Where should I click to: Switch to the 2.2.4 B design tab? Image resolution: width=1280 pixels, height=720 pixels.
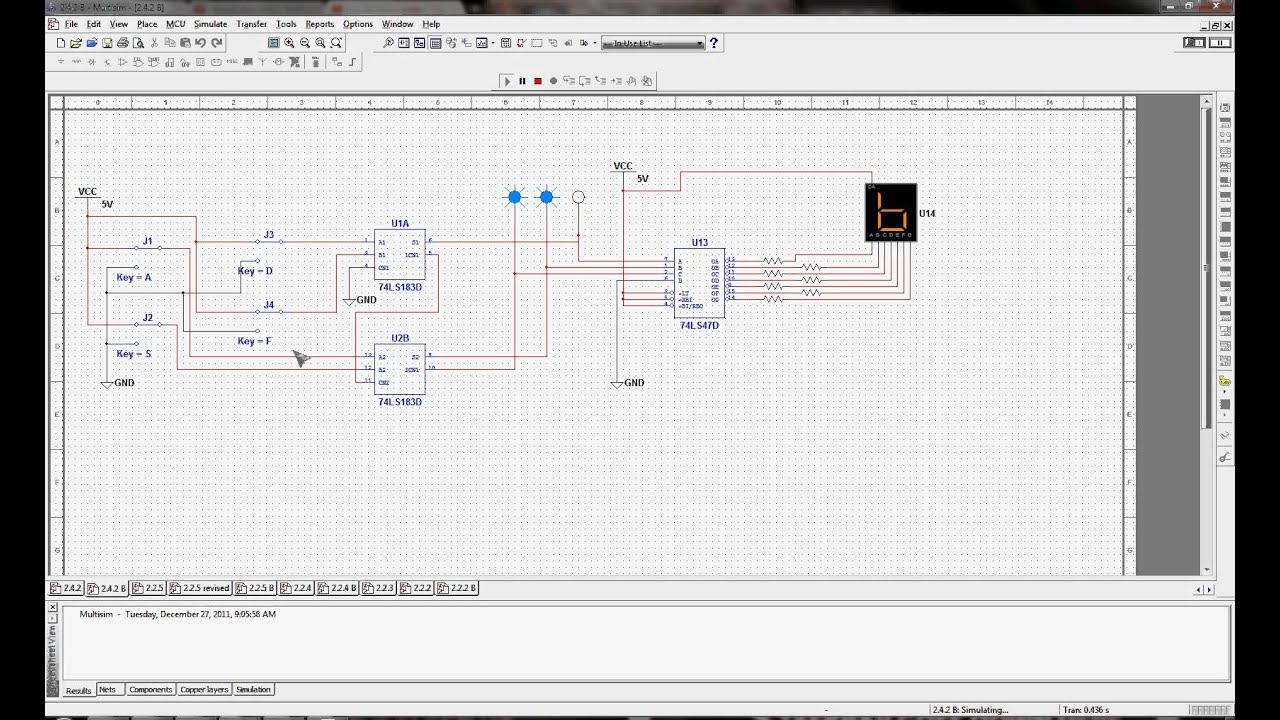click(x=338, y=588)
